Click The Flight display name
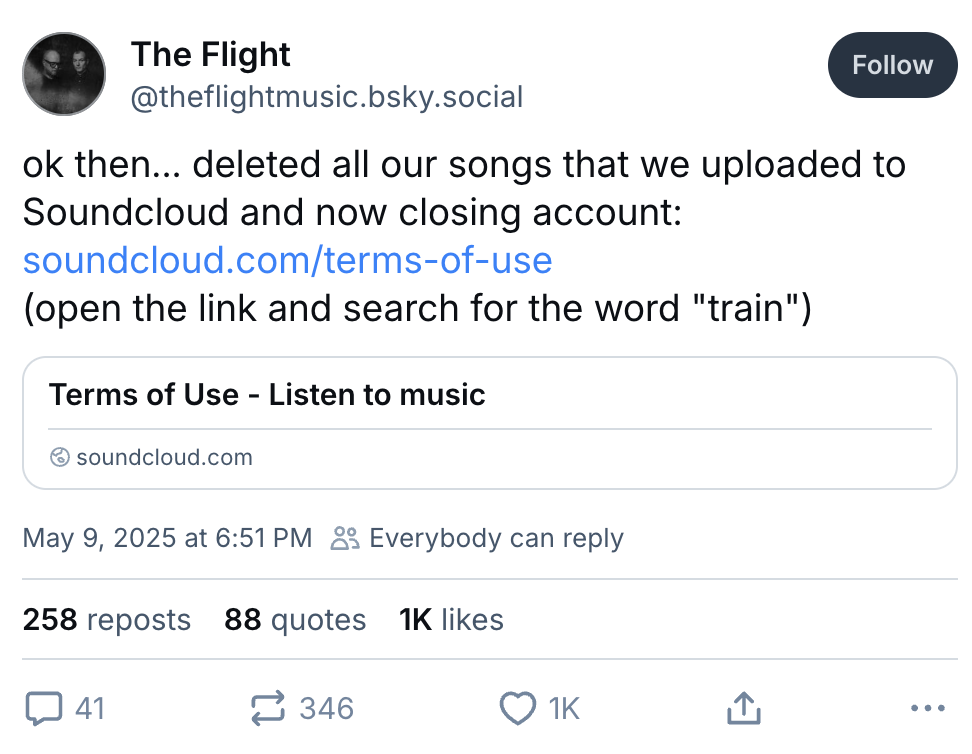Image resolution: width=972 pixels, height=754 pixels. click(x=210, y=54)
